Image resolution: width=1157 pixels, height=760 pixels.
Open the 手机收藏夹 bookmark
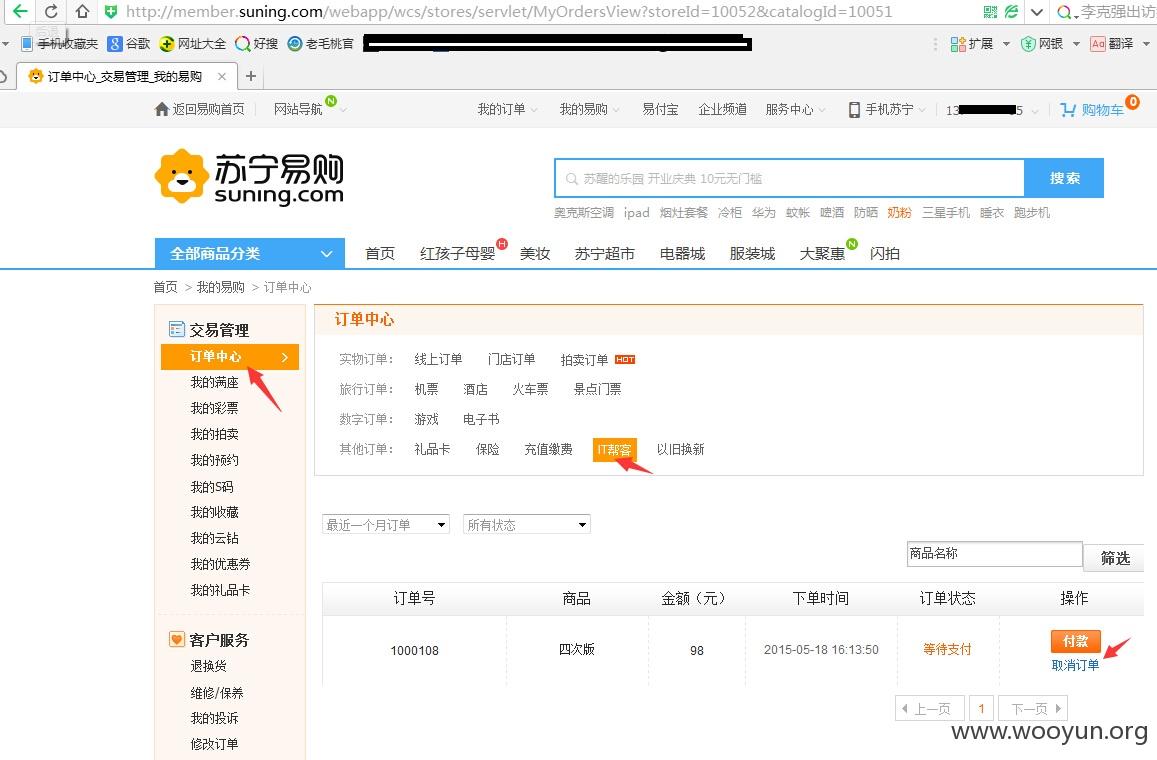(x=59, y=44)
